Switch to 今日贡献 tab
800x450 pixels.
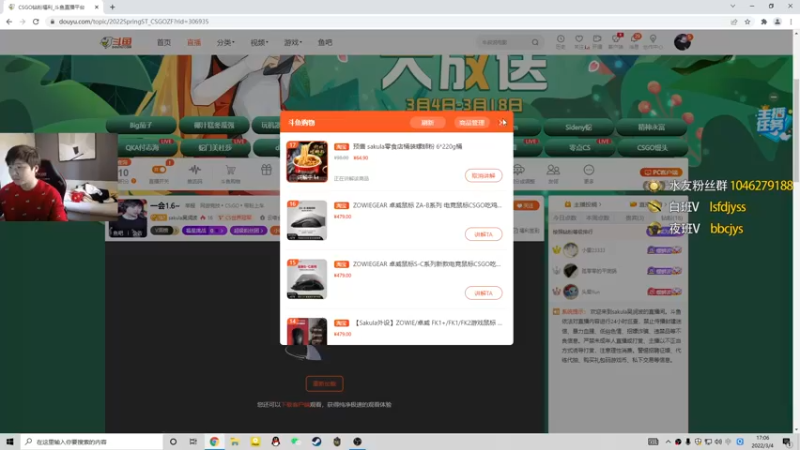(565, 218)
